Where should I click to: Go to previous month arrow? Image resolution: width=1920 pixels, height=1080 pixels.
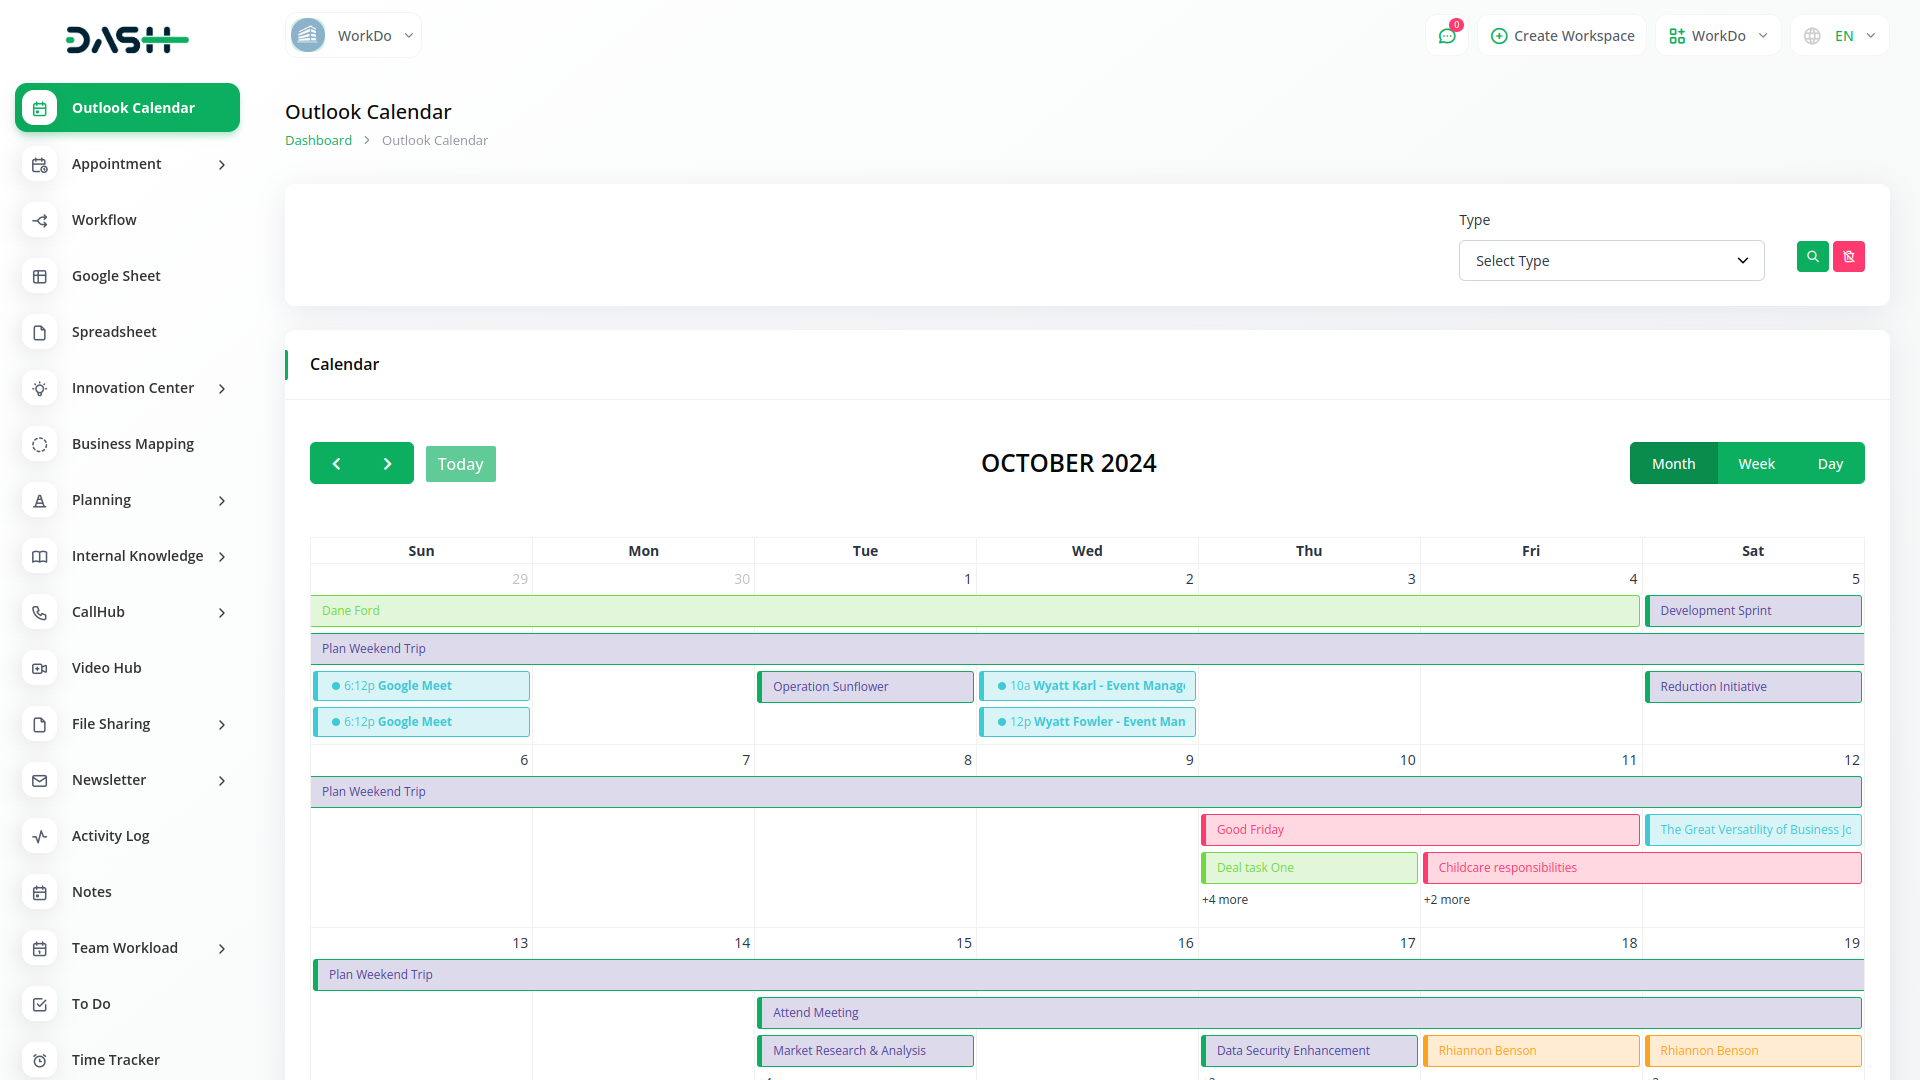[336, 464]
